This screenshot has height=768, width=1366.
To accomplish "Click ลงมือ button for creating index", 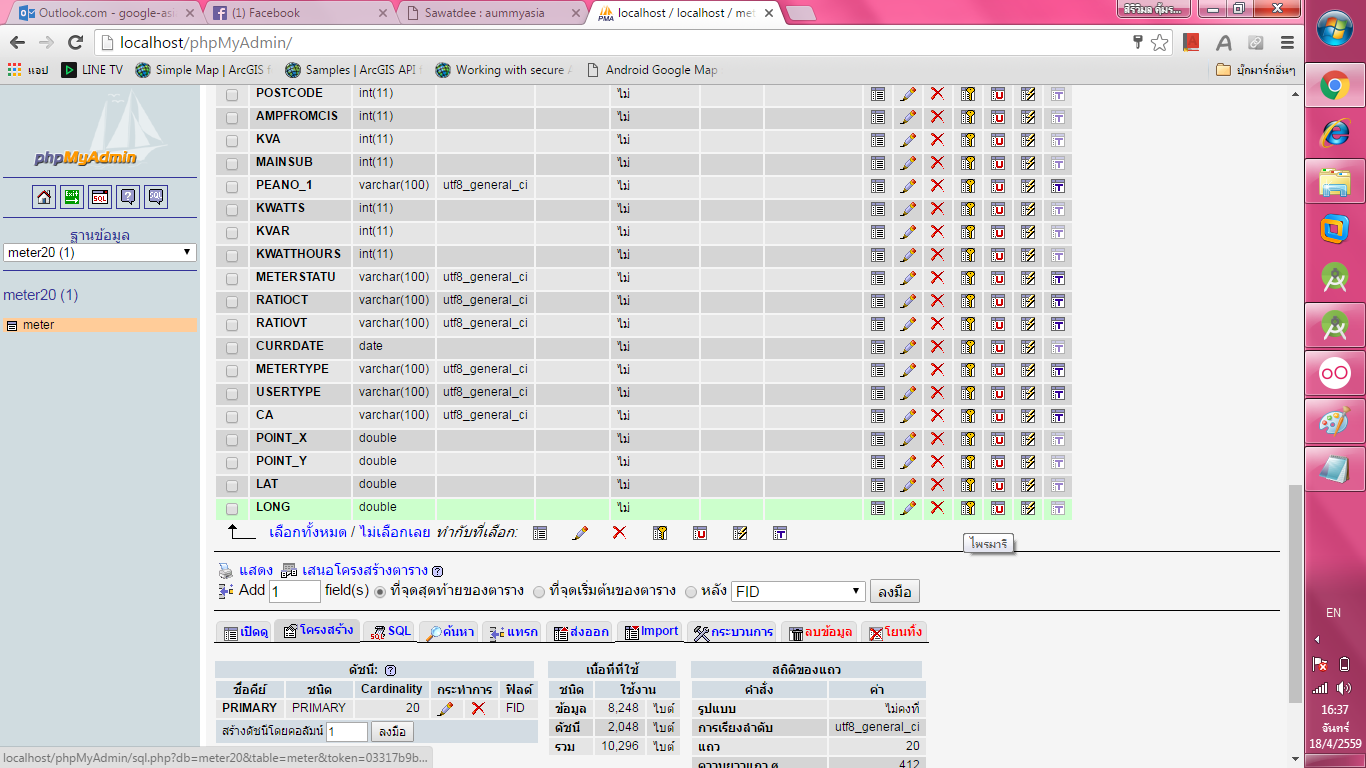I will coord(393,732).
